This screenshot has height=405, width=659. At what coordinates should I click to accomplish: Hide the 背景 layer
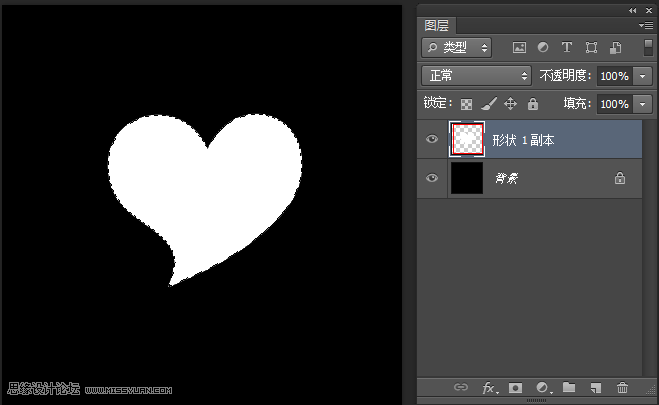[432, 178]
